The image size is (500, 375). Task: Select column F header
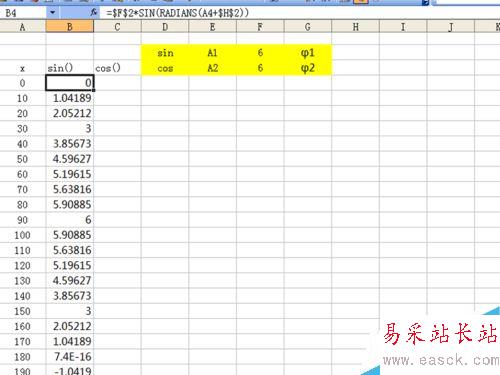[x=260, y=27]
